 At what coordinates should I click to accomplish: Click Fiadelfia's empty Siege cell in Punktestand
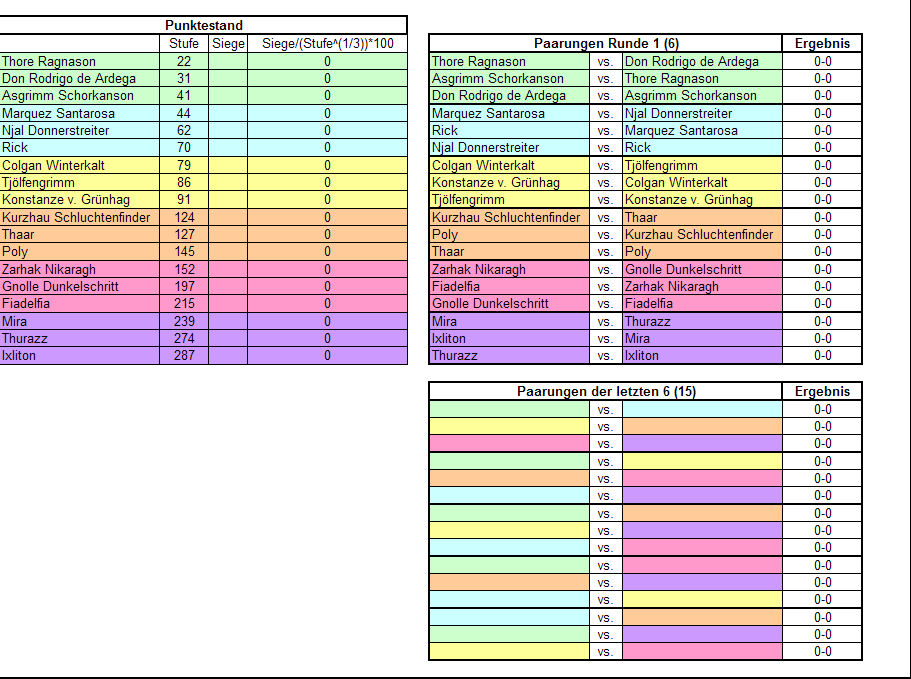[x=228, y=303]
